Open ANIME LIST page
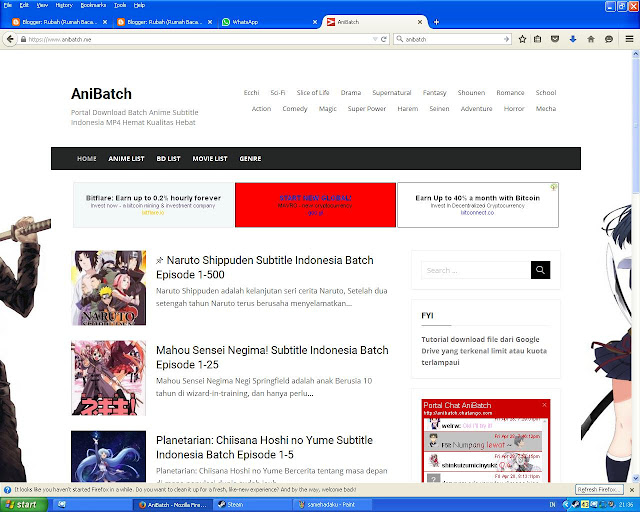The height and width of the screenshot is (512, 640). 126,158
